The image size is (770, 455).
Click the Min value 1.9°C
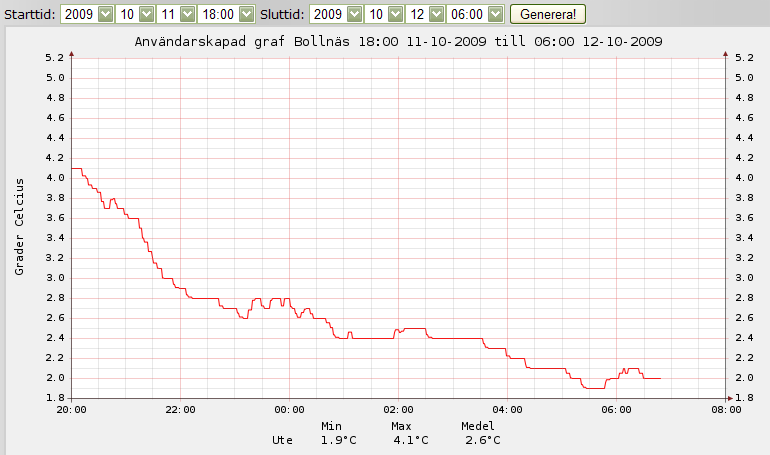coord(340,440)
